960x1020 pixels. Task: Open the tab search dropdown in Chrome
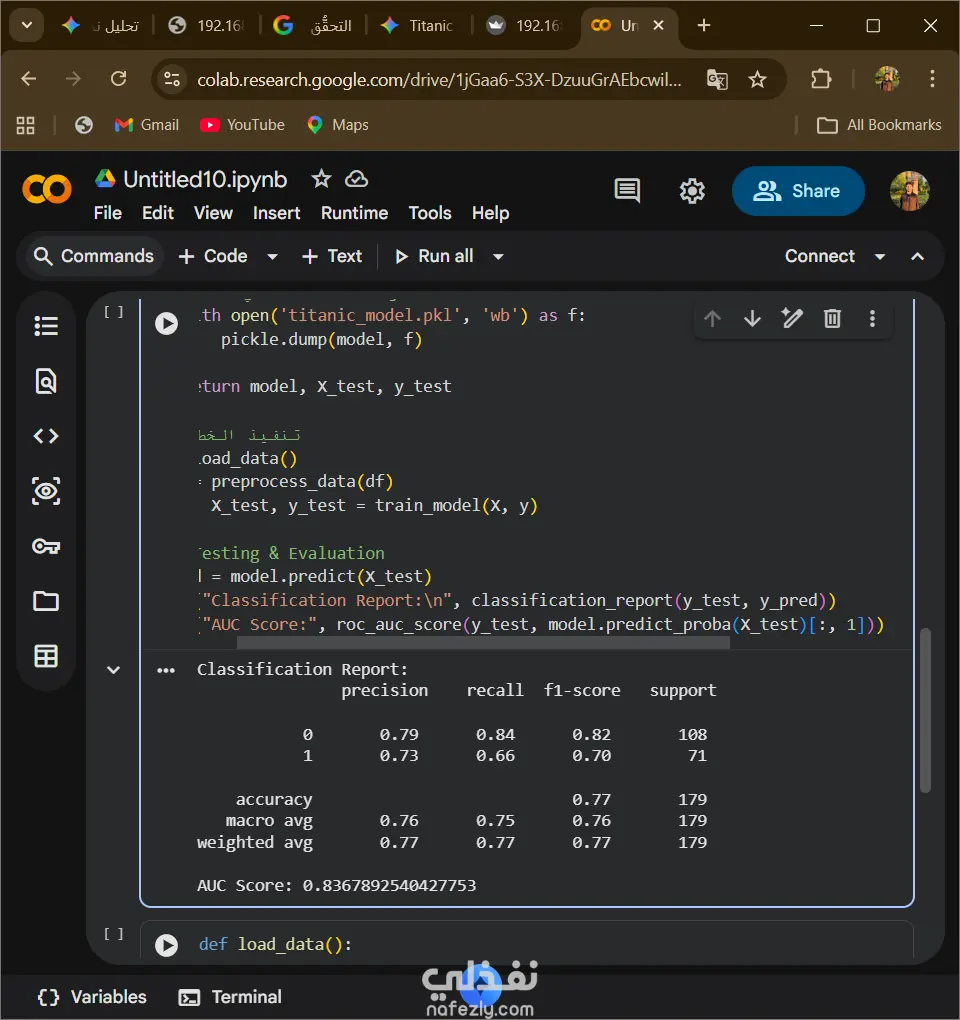(27, 25)
